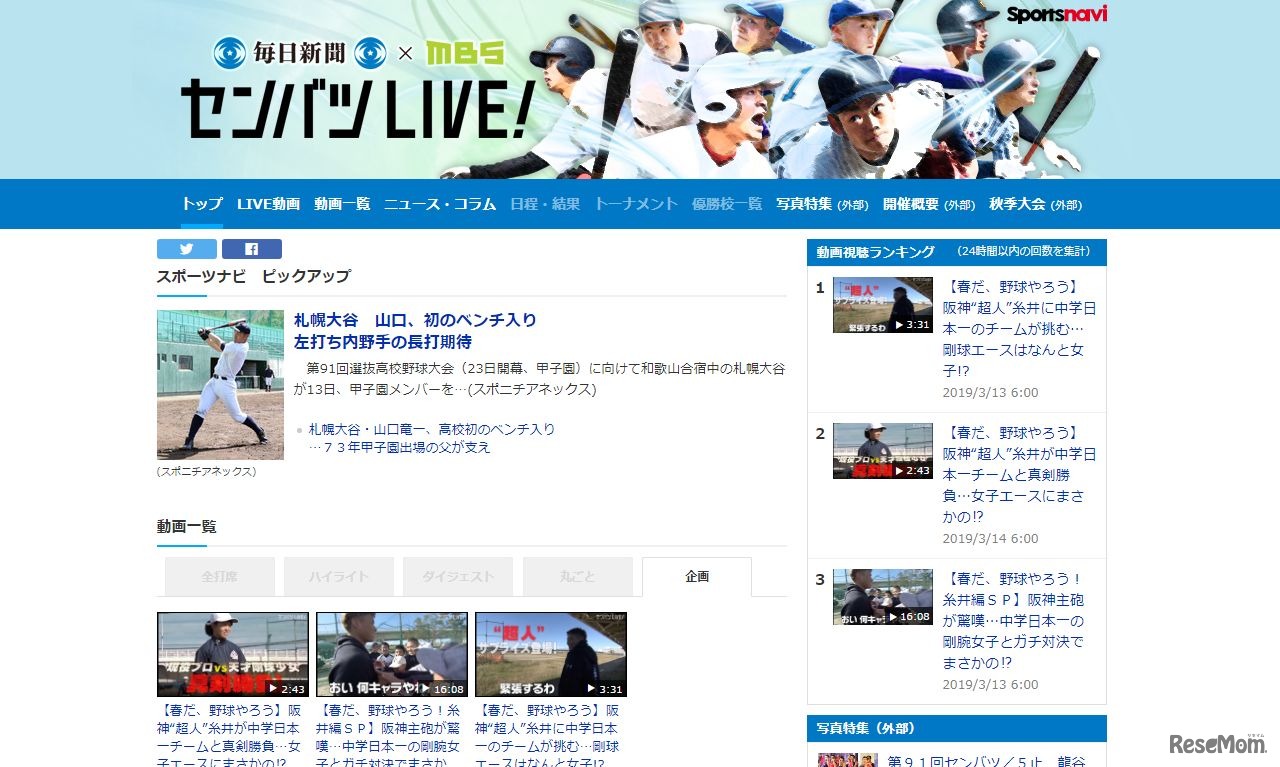Play the rank 1 ranking video thumbnail
The image size is (1280, 767).
[883, 305]
